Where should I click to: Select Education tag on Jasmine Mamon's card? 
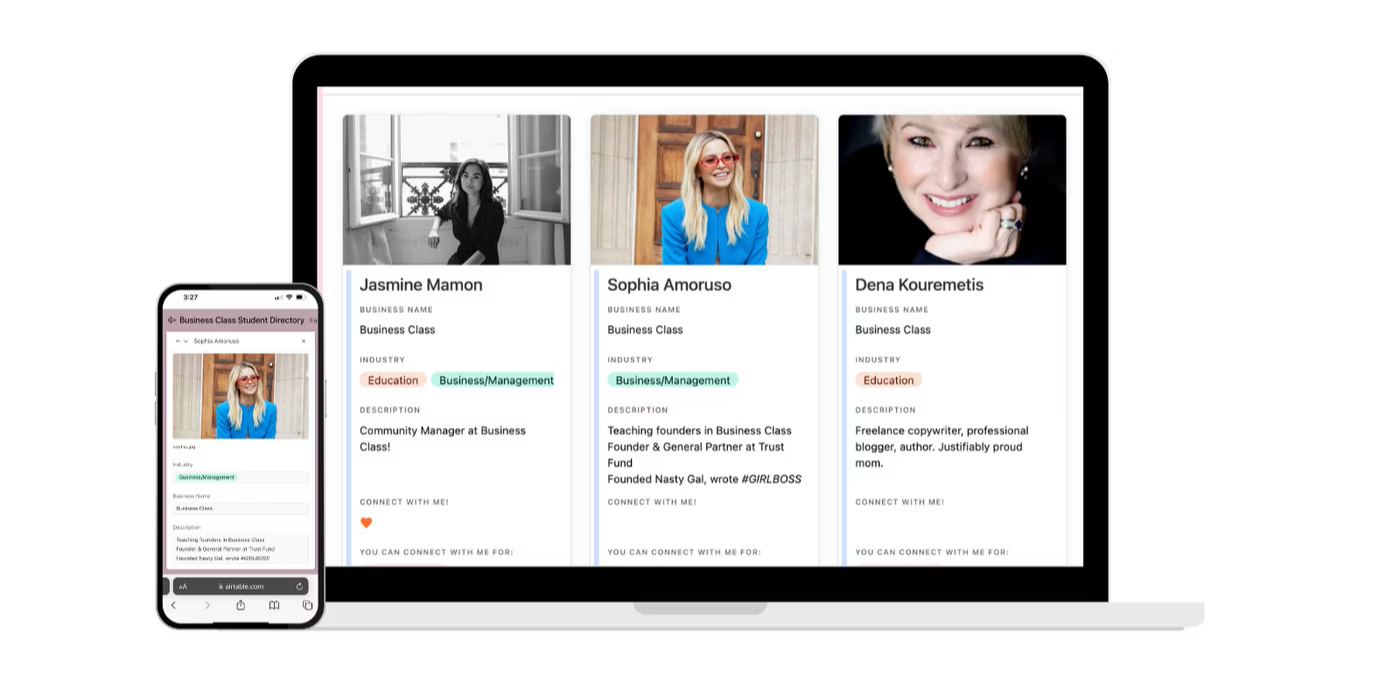pyautogui.click(x=393, y=380)
